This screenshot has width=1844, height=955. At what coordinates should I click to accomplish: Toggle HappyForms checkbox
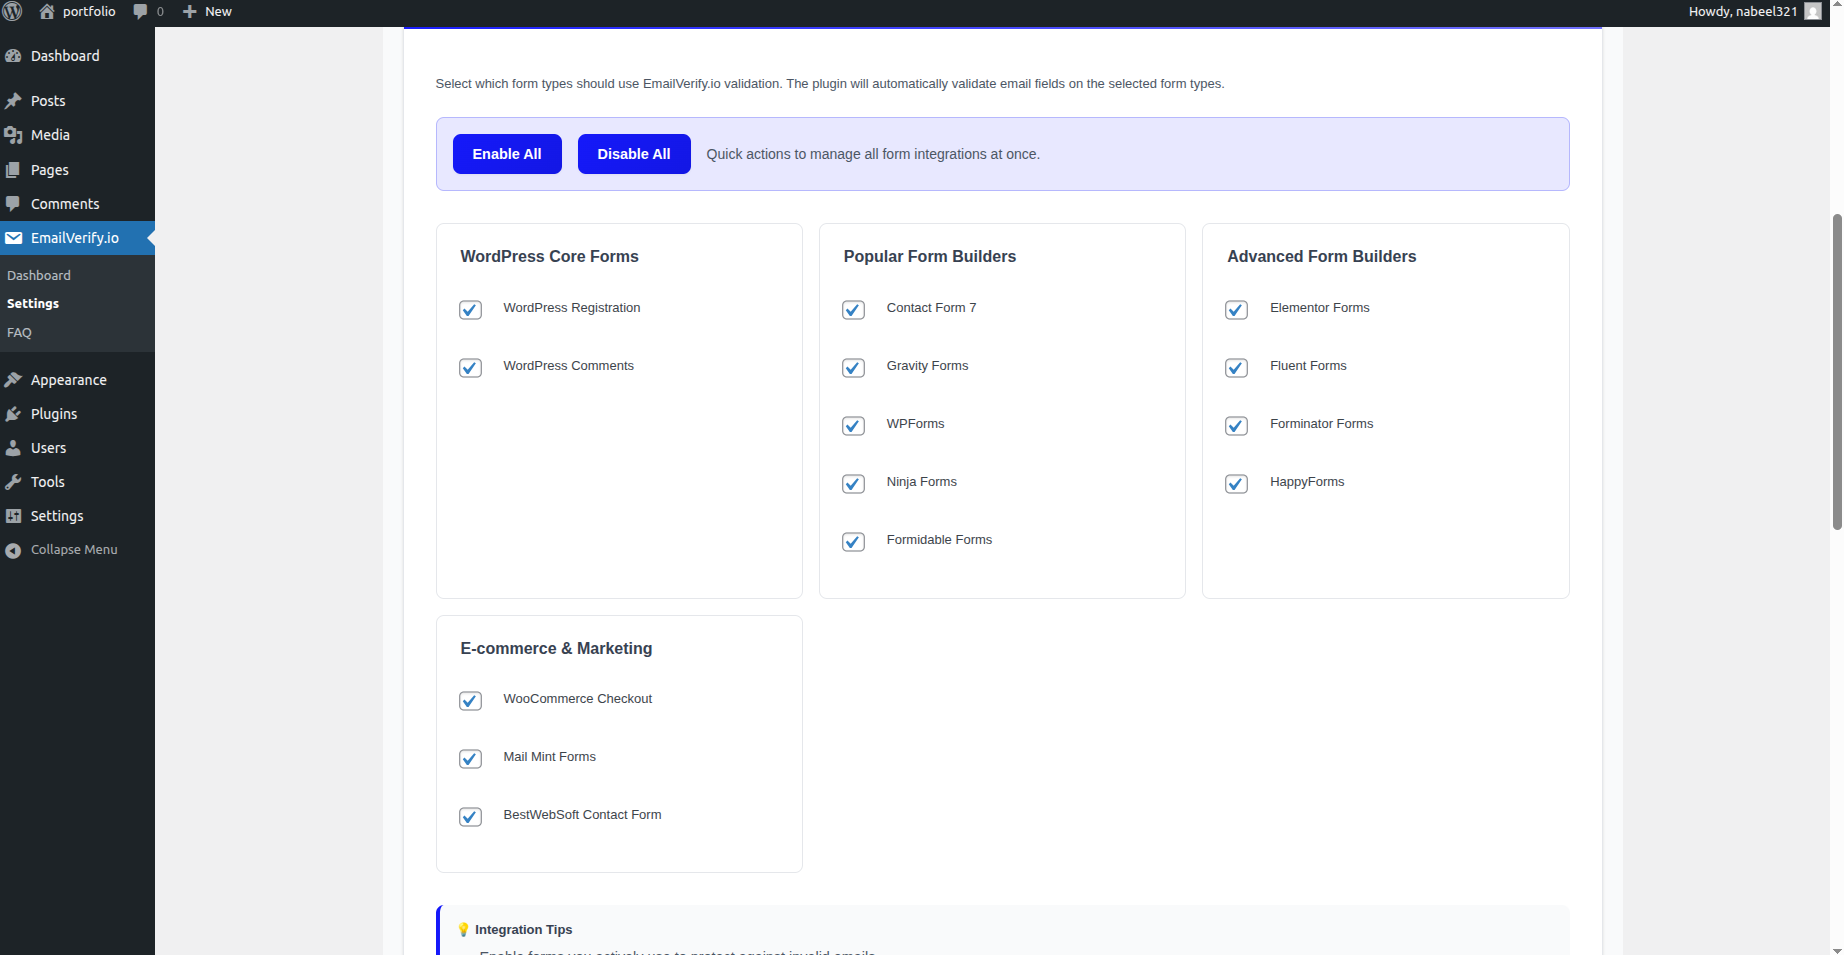1236,484
